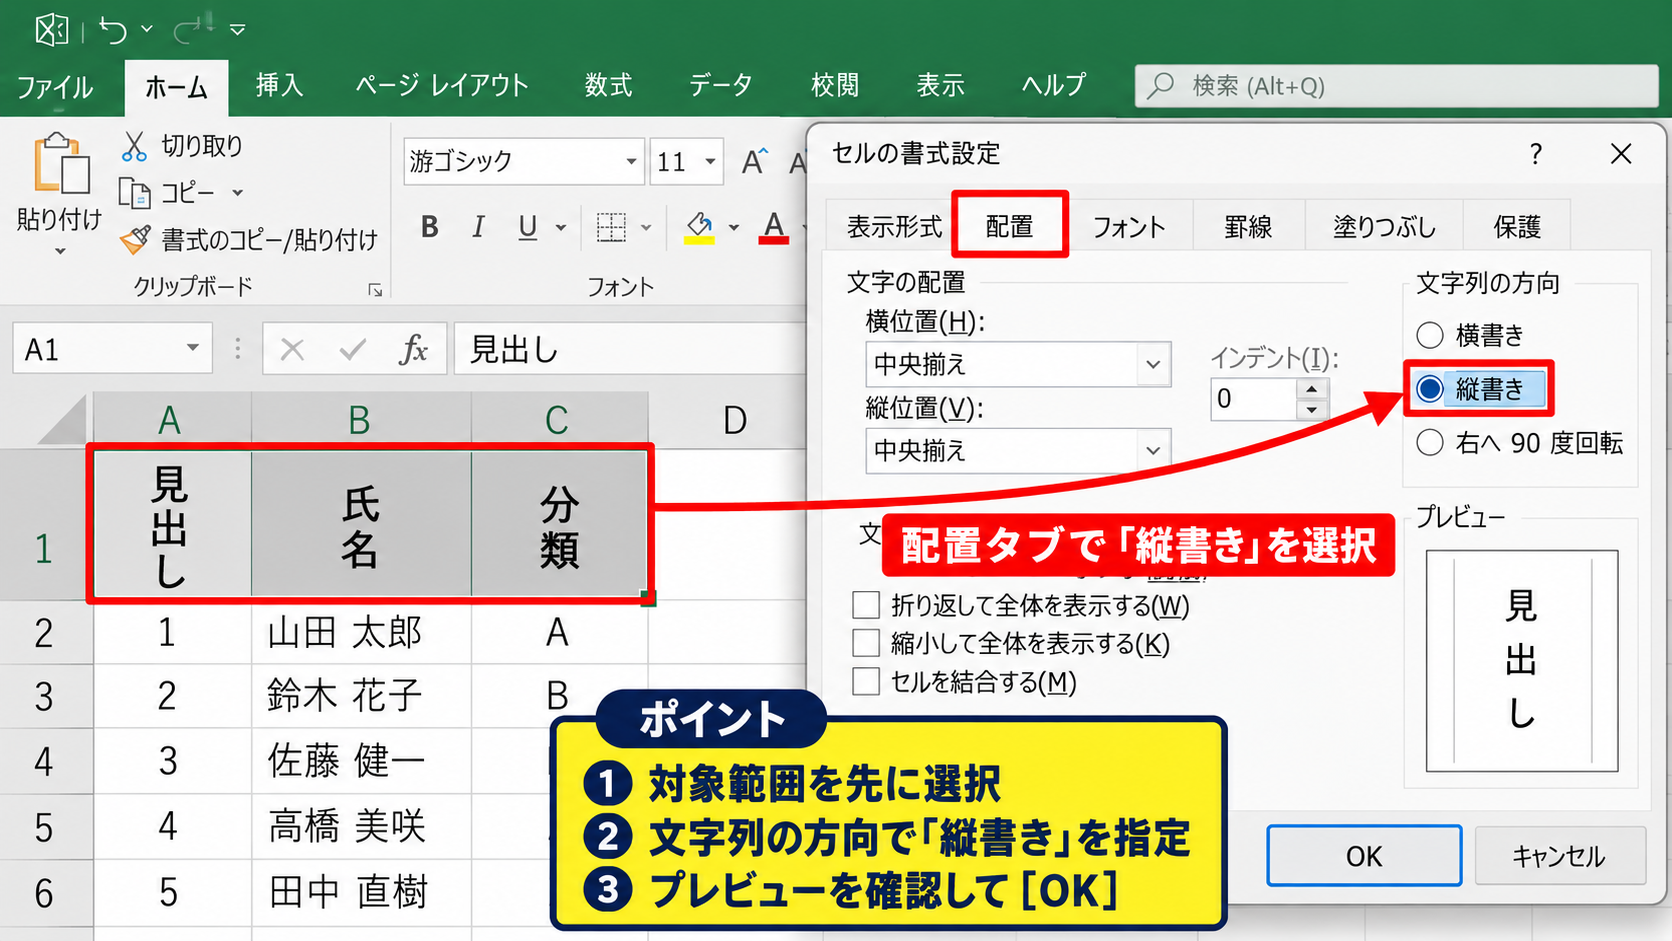The height and width of the screenshot is (941, 1672).
Task: Open the コピー dropdown arrow
Action: pos(238,192)
